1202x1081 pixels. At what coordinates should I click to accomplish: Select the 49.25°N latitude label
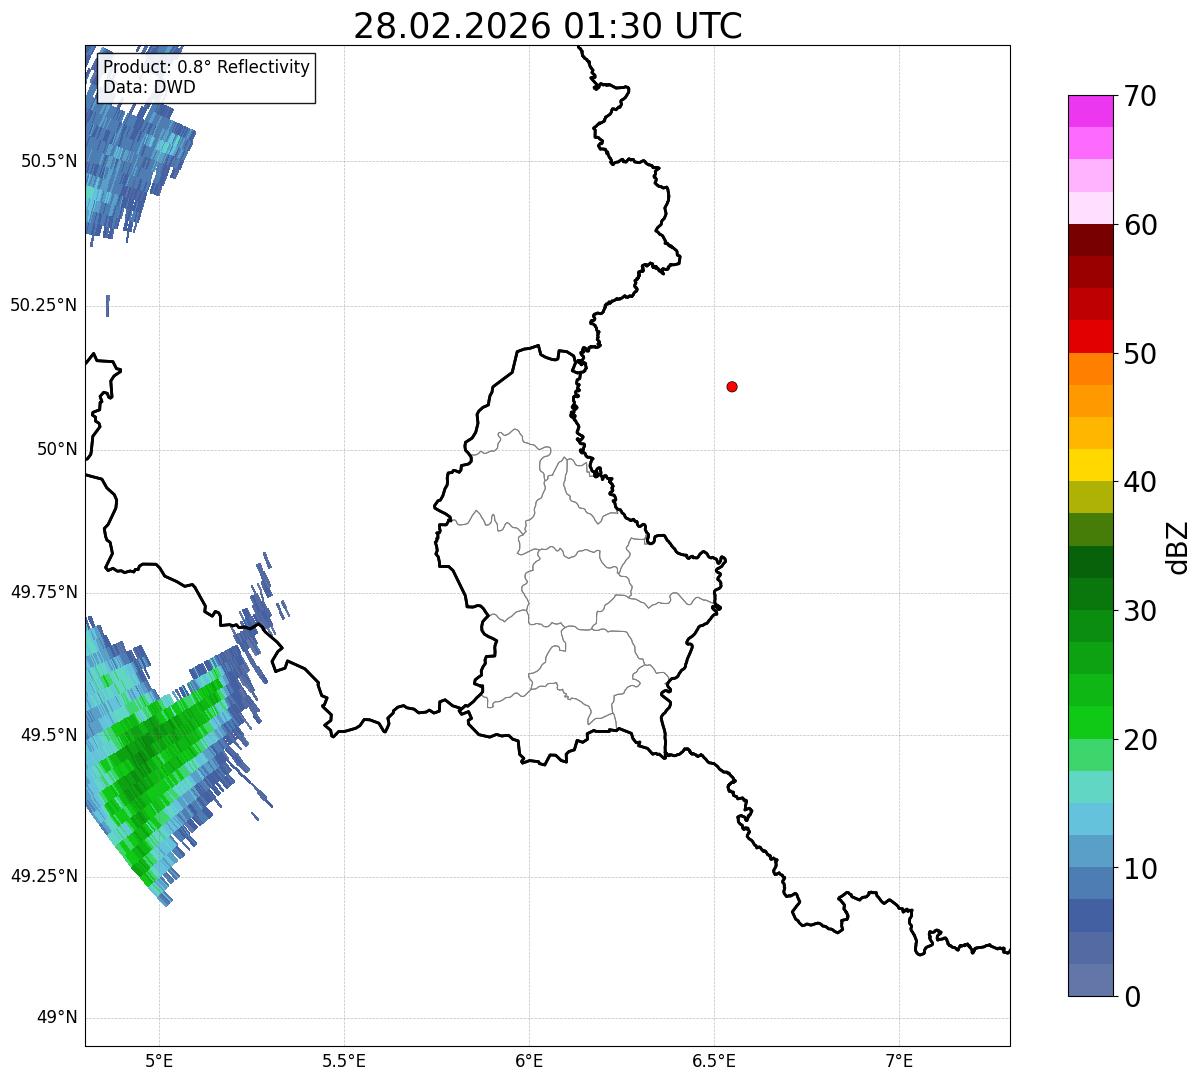[43, 876]
